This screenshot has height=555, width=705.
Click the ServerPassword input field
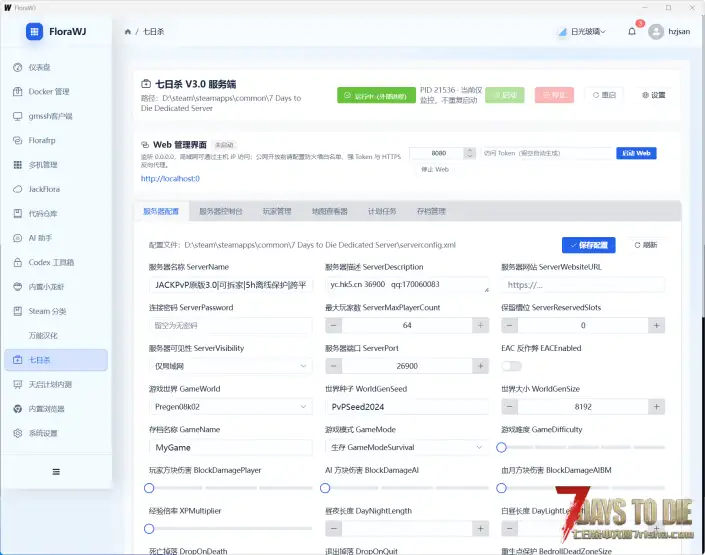point(230,325)
